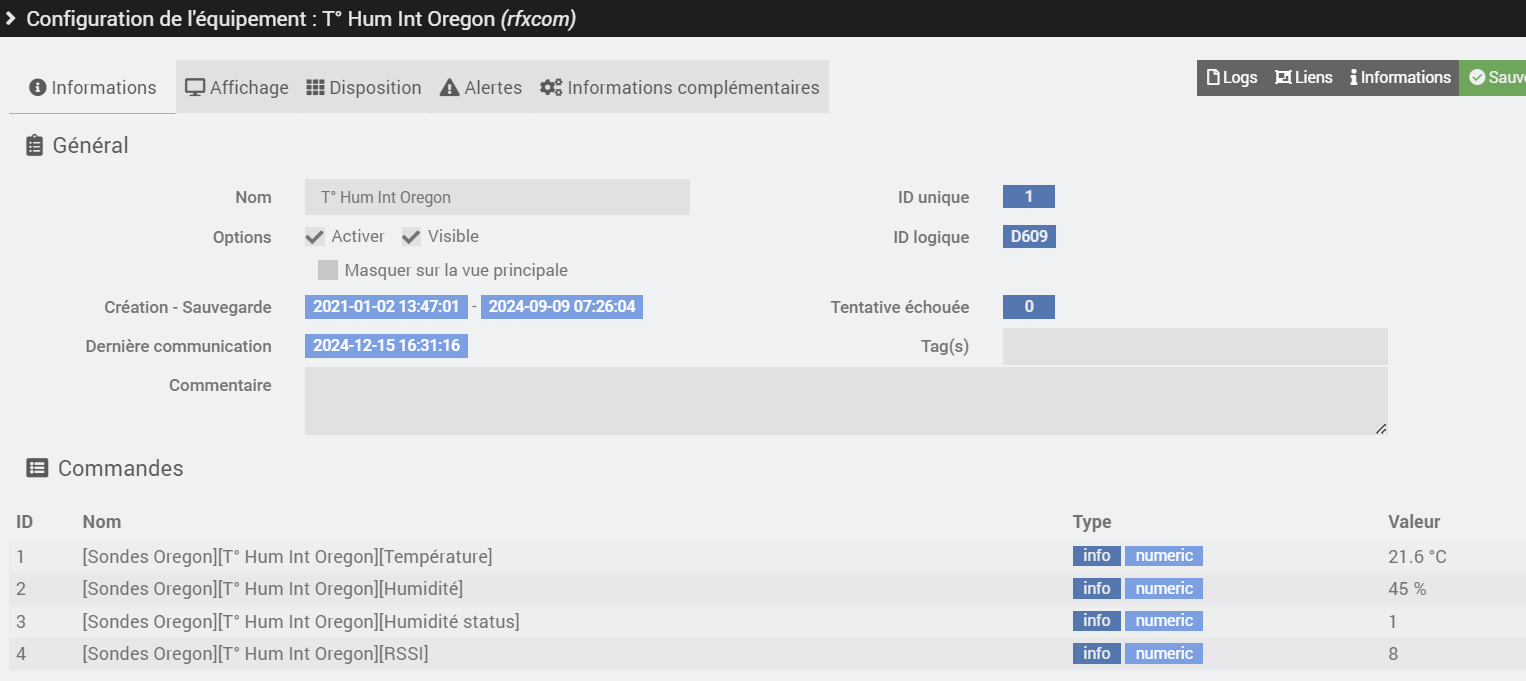Screen dimensions: 1526x681
Task: Uncheck the Activer checkbox
Action: (315, 237)
